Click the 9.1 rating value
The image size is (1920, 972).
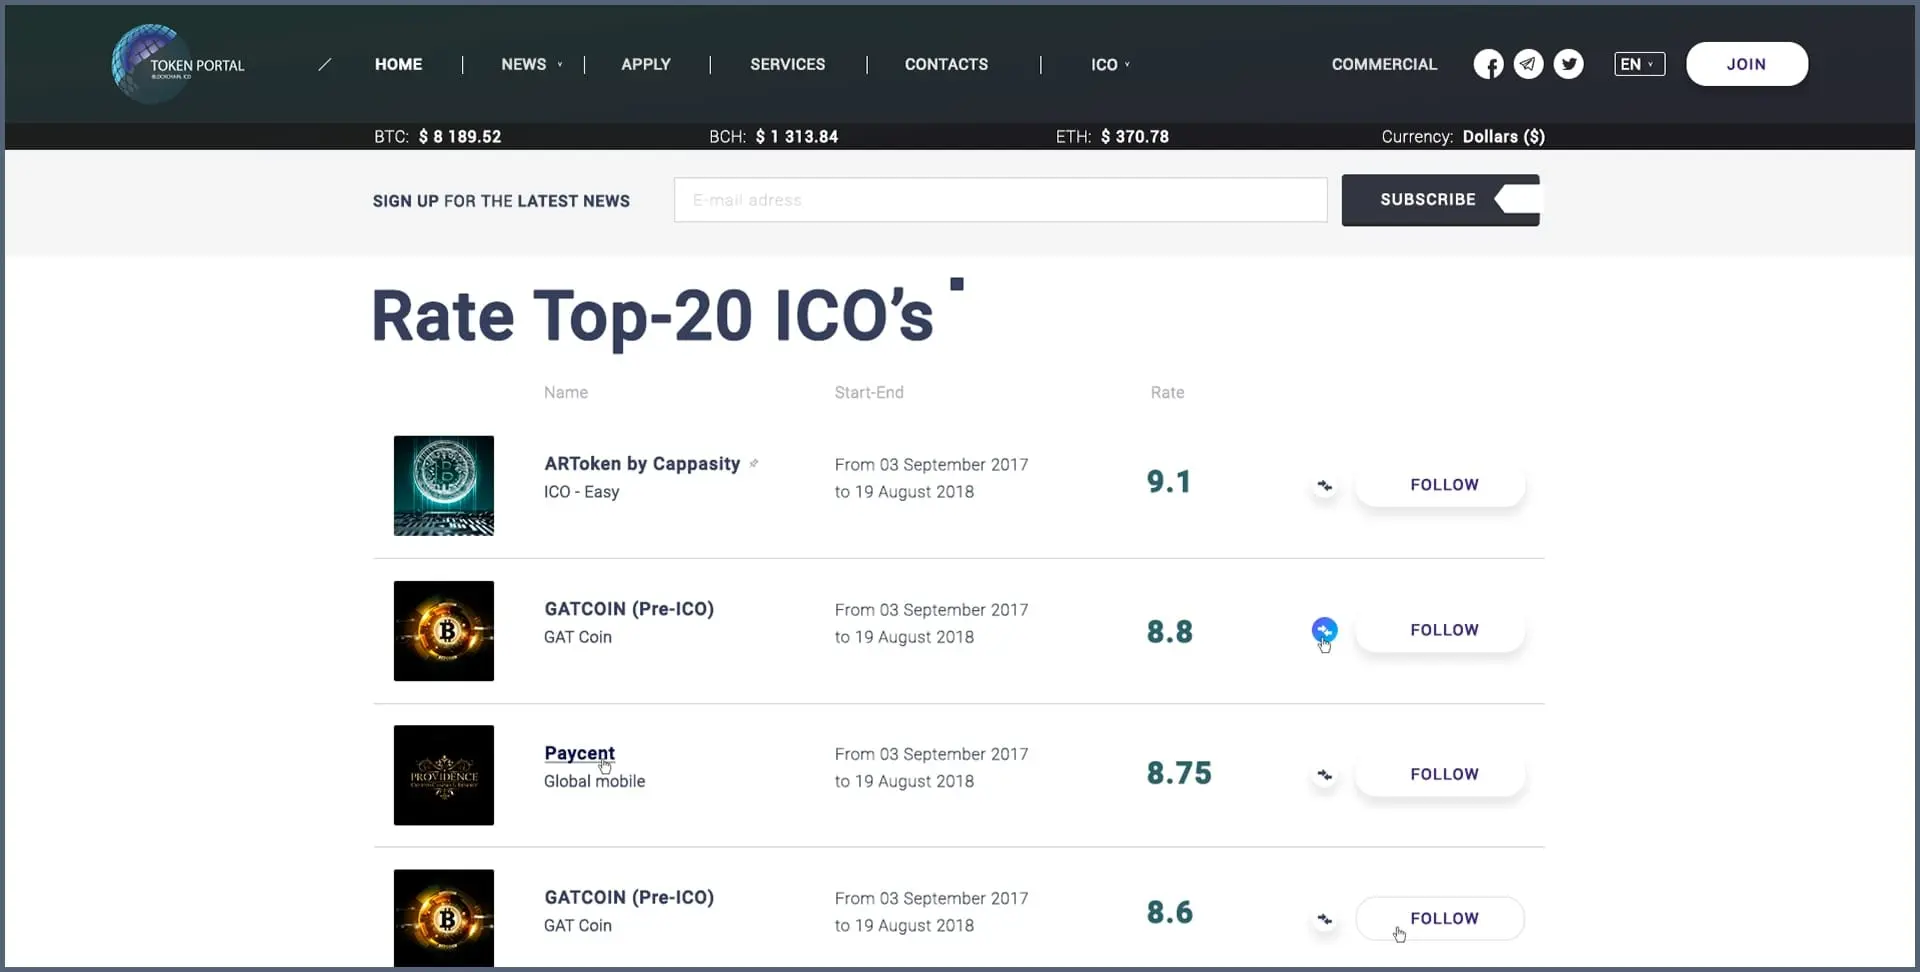click(x=1168, y=482)
